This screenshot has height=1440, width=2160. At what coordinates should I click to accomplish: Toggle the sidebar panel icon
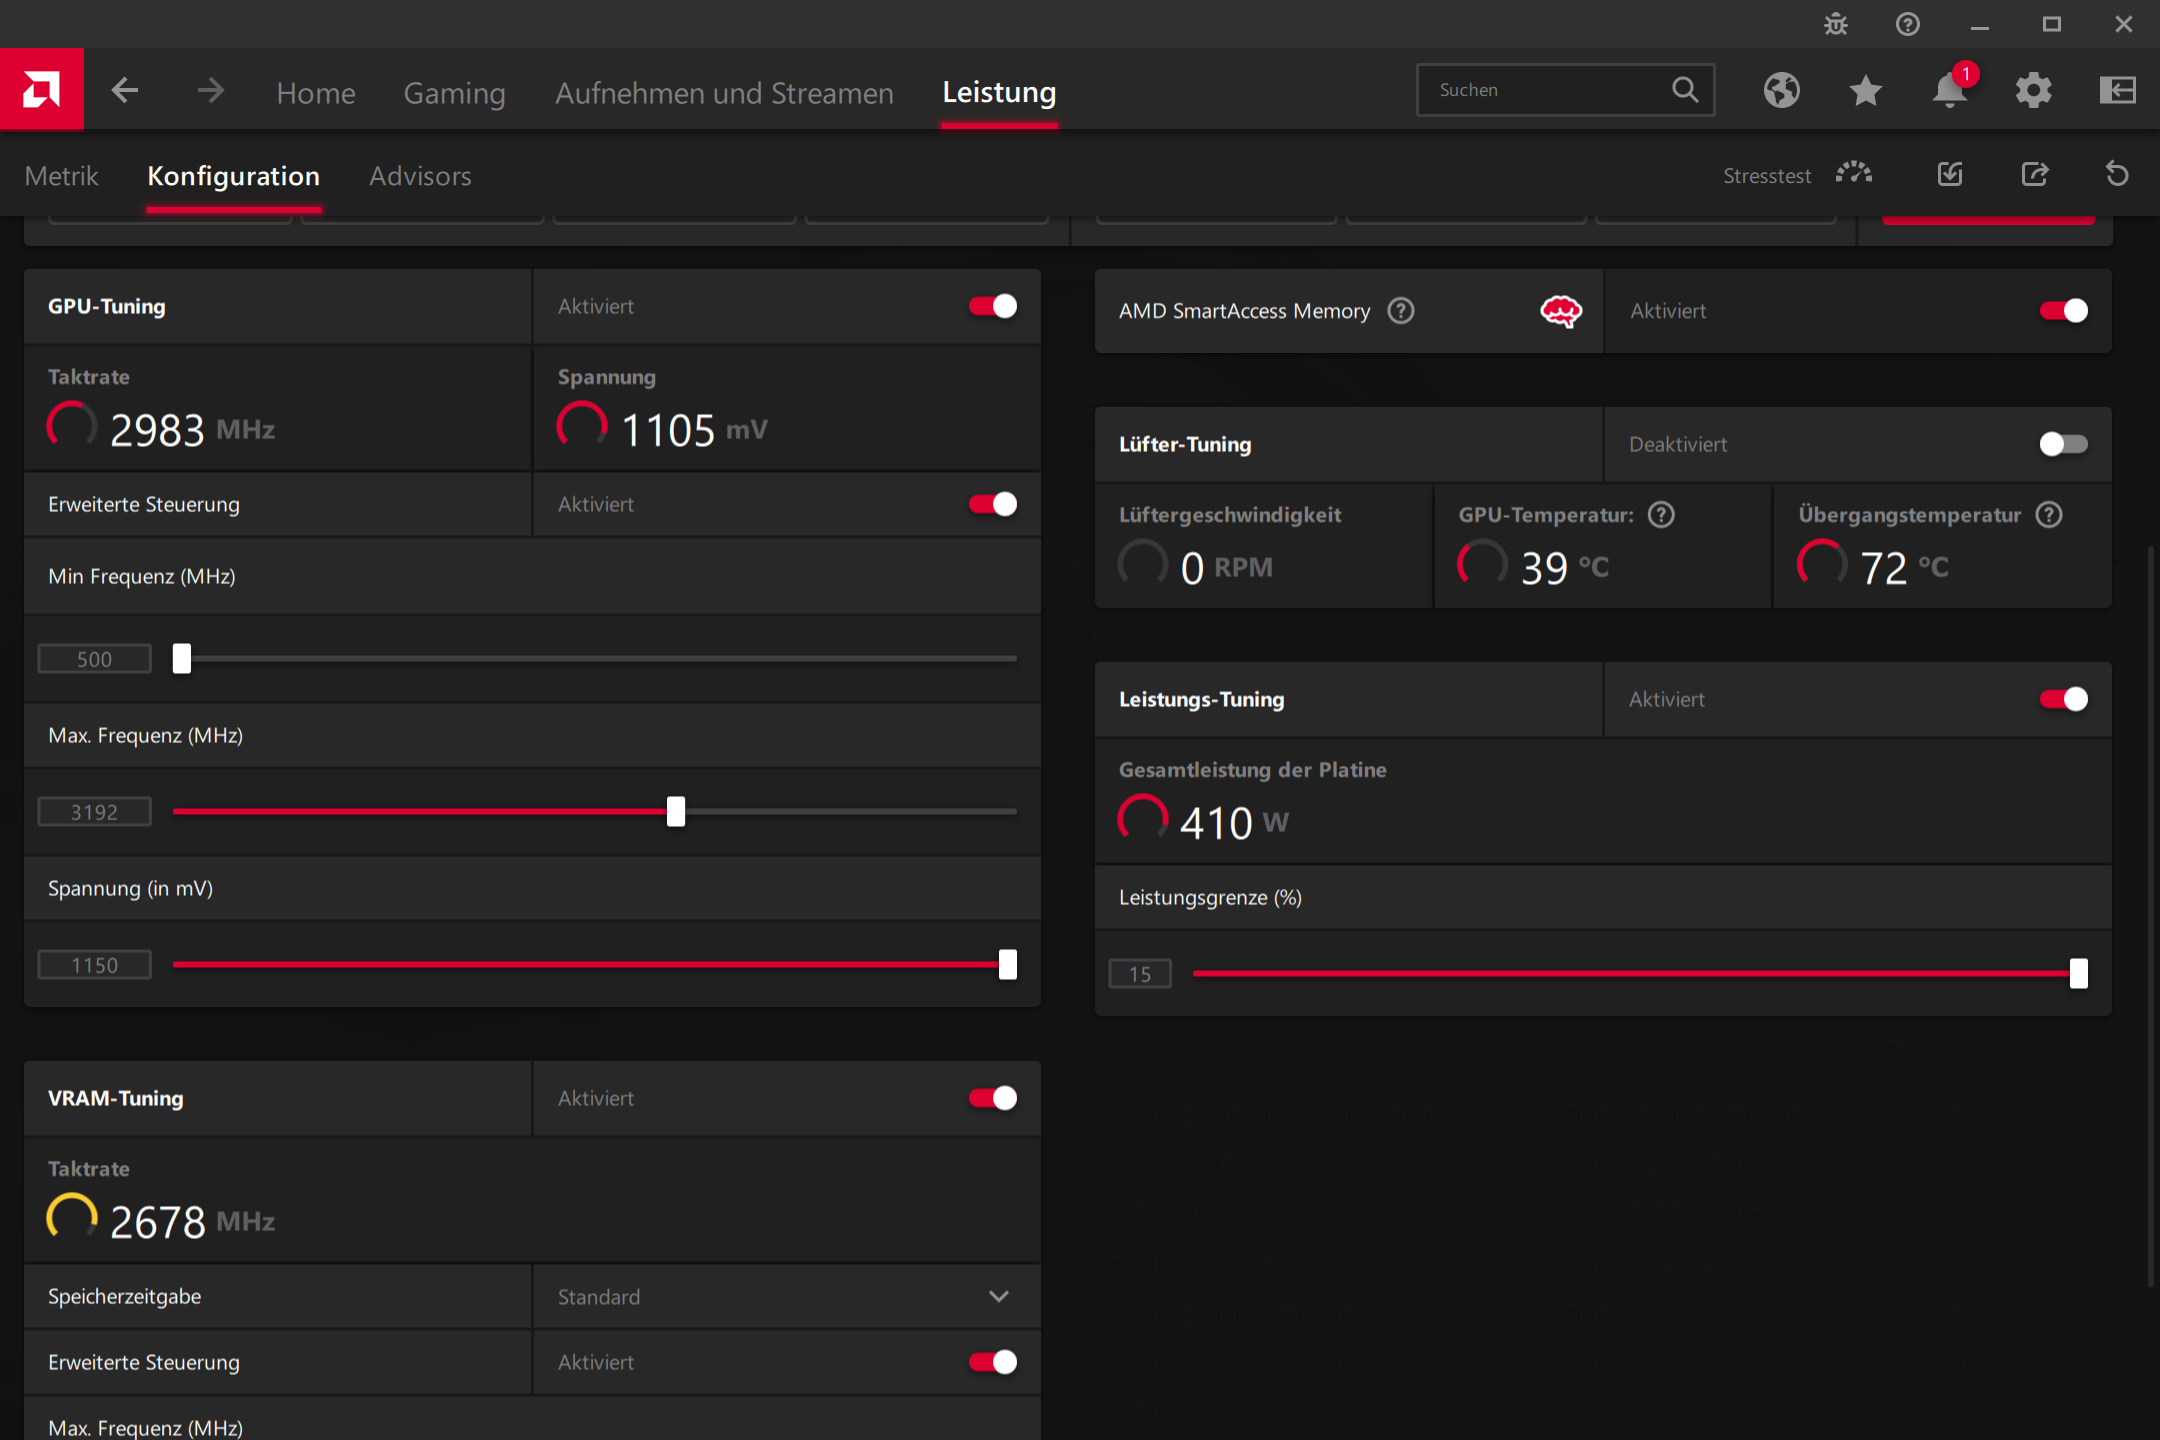point(2117,90)
